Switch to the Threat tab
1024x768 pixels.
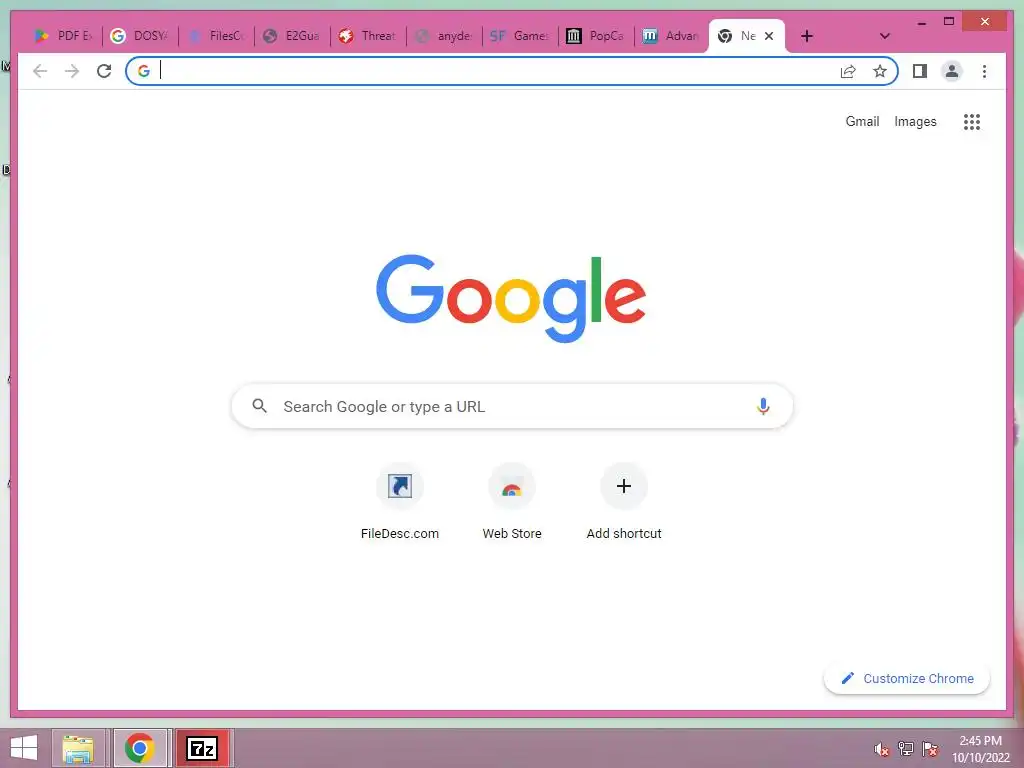click(368, 36)
